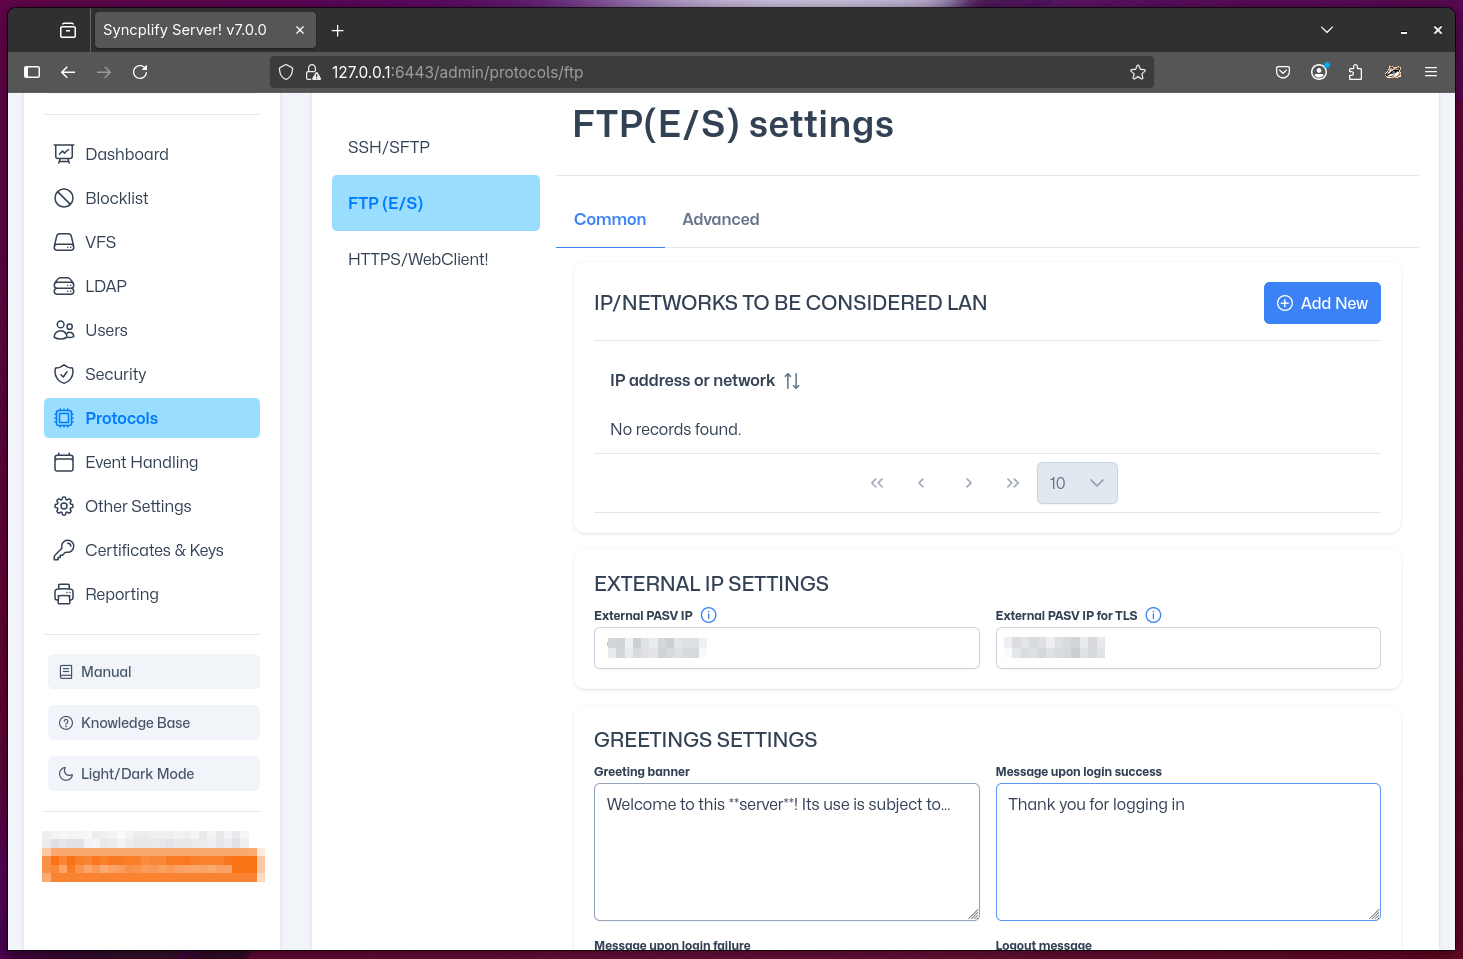
Task: Open Event Handling from sidebar
Action: click(x=141, y=462)
